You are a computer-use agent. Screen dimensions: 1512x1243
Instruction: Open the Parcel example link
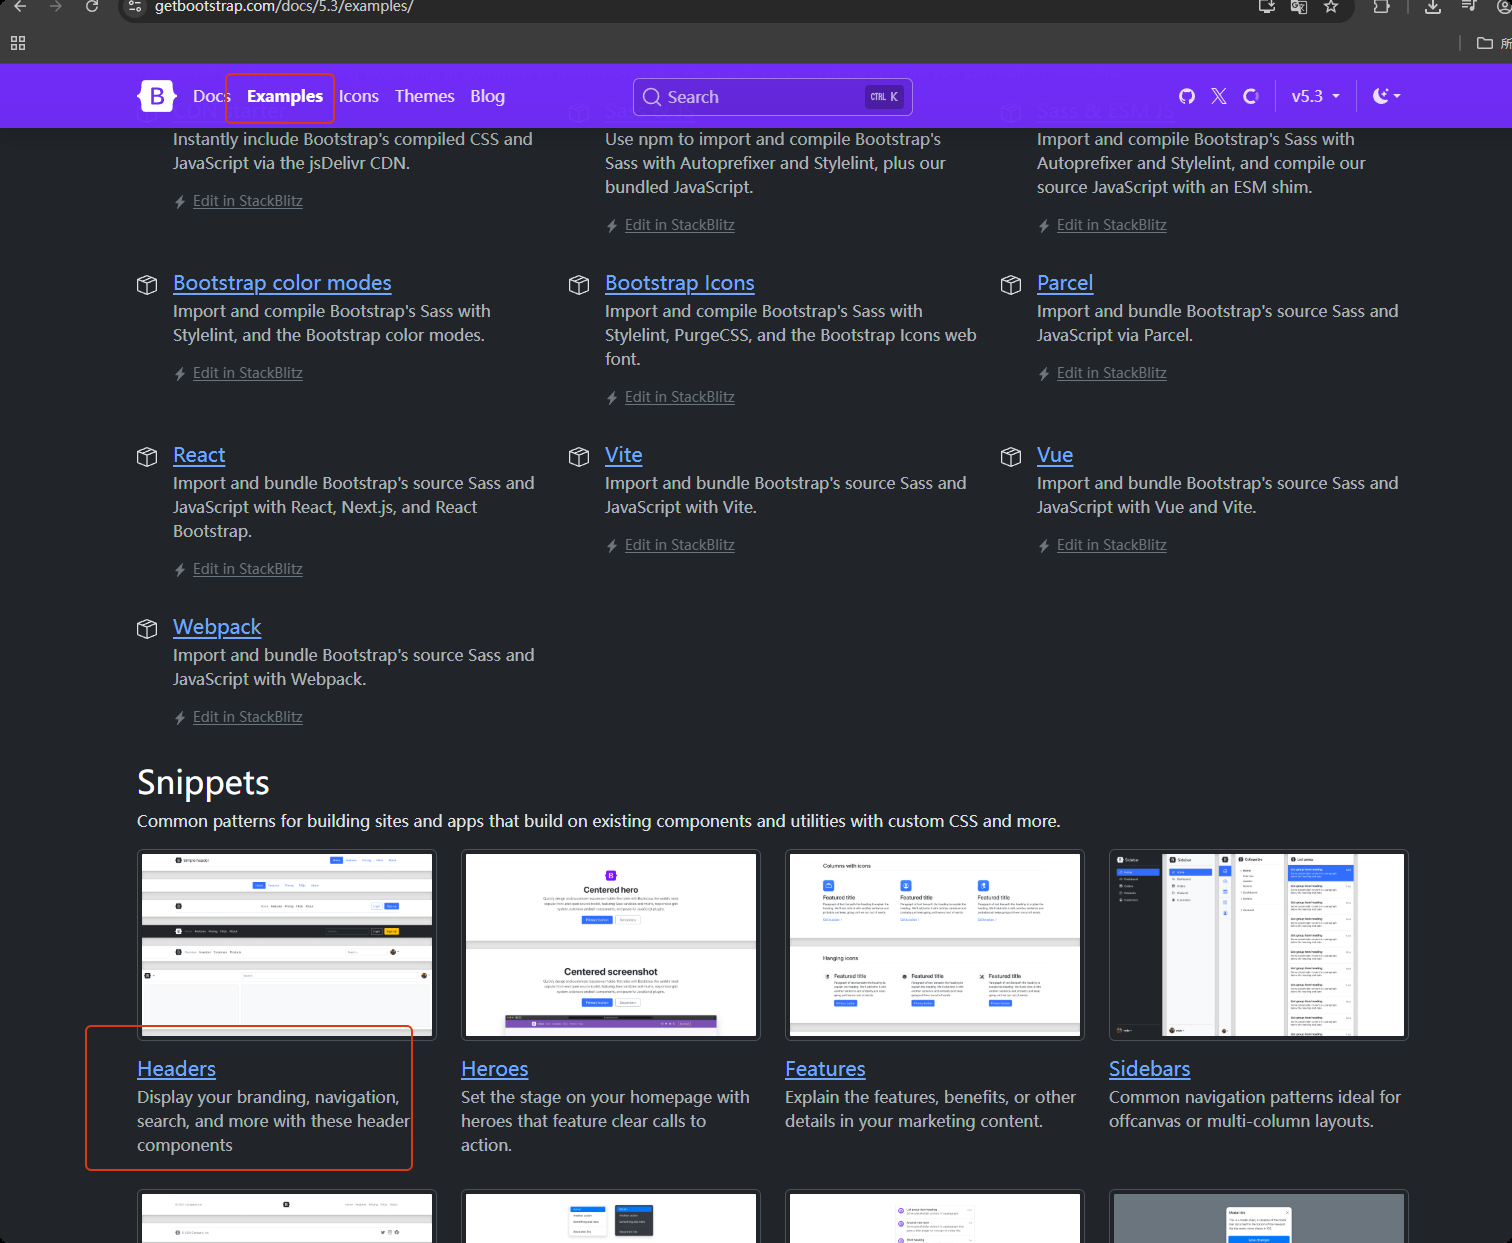click(1065, 283)
